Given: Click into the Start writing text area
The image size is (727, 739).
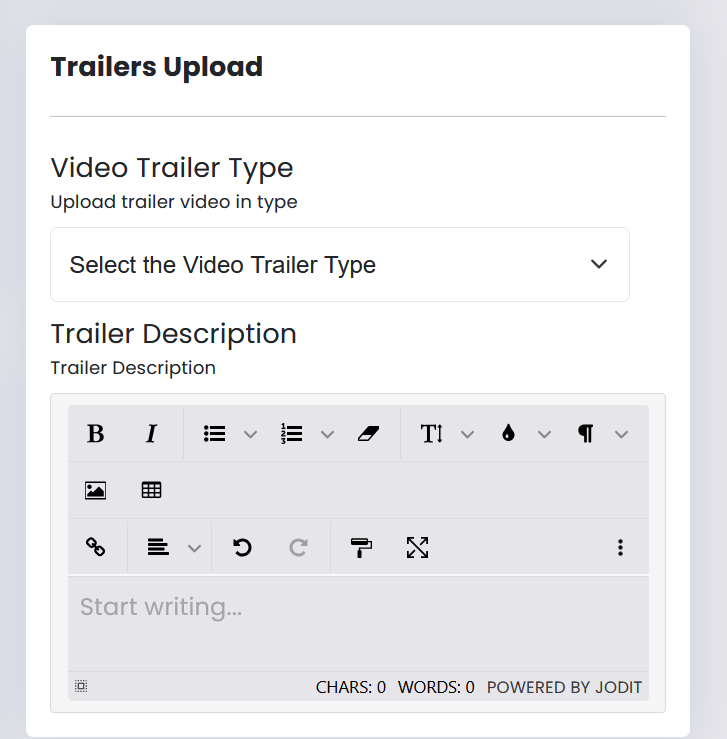Looking at the screenshot, I should pos(358,620).
